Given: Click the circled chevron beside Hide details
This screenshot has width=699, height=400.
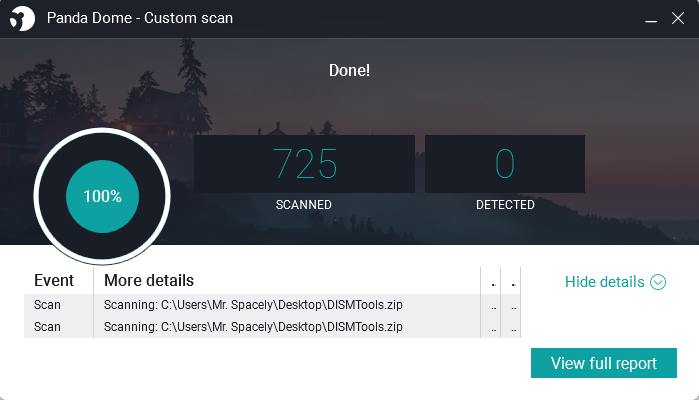Looking at the screenshot, I should click(658, 282).
